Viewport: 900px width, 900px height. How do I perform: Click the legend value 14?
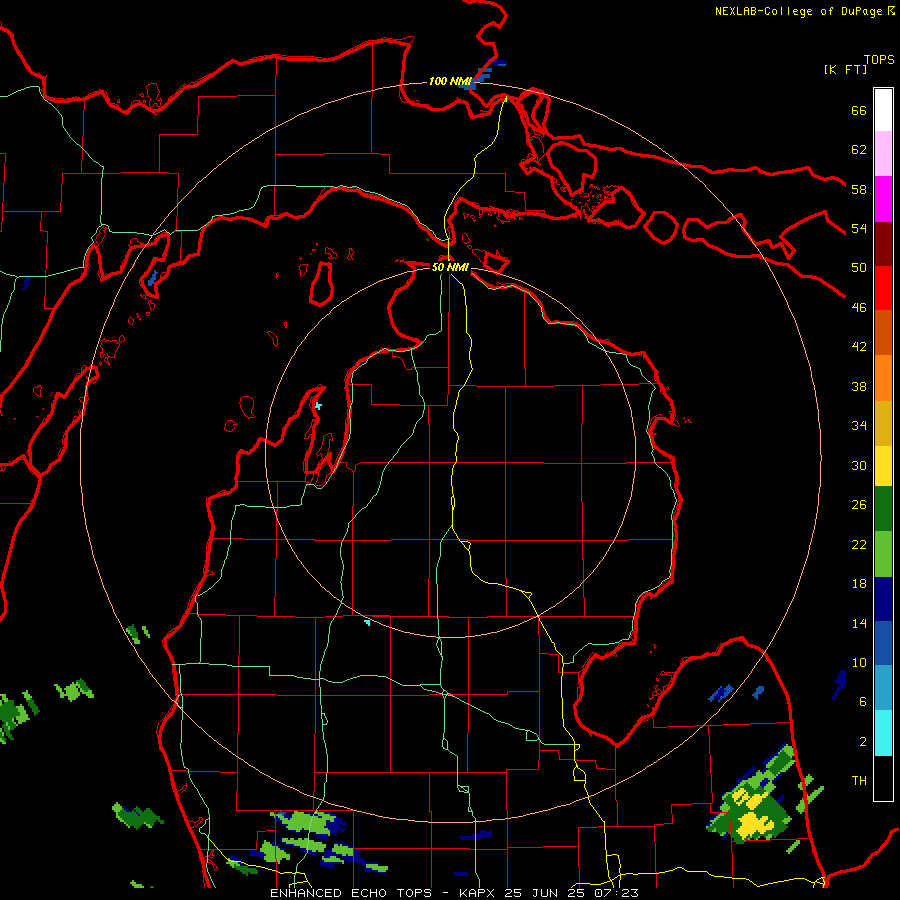[x=859, y=623]
